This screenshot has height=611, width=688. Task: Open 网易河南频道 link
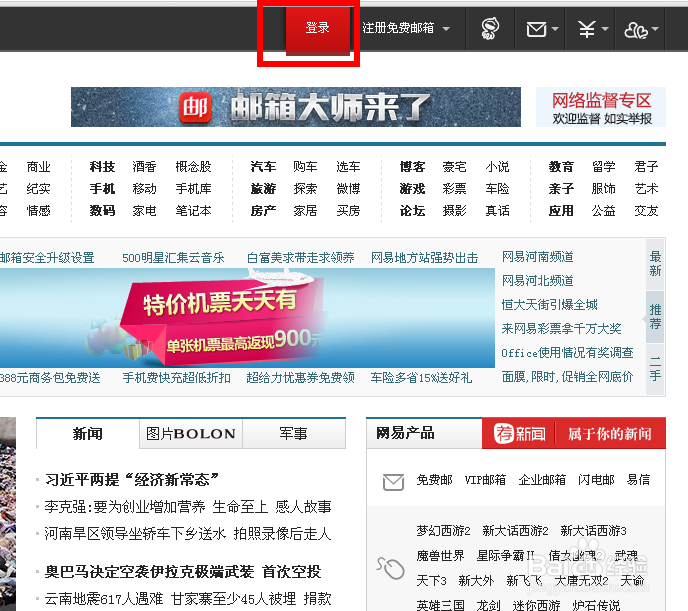(x=538, y=257)
